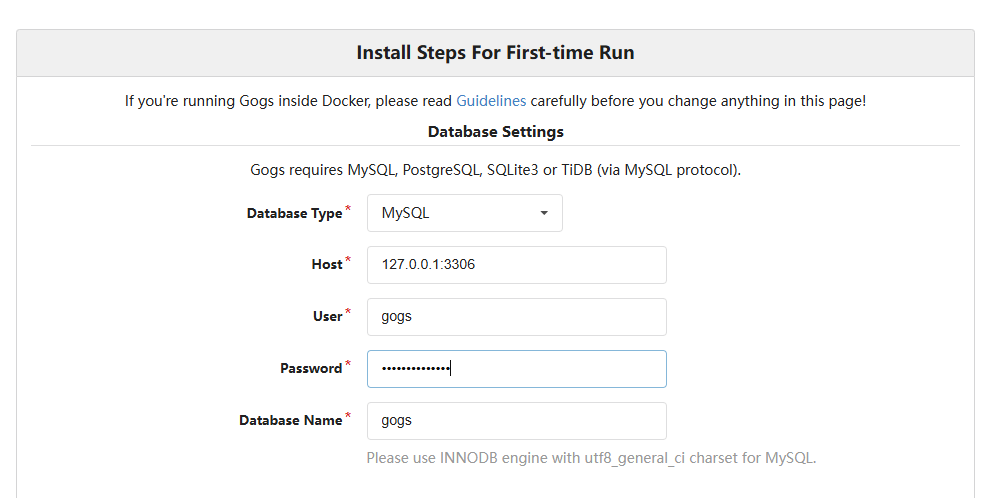Click the masked Password input field
Screen dimensions: 988x498
click(x=517, y=369)
